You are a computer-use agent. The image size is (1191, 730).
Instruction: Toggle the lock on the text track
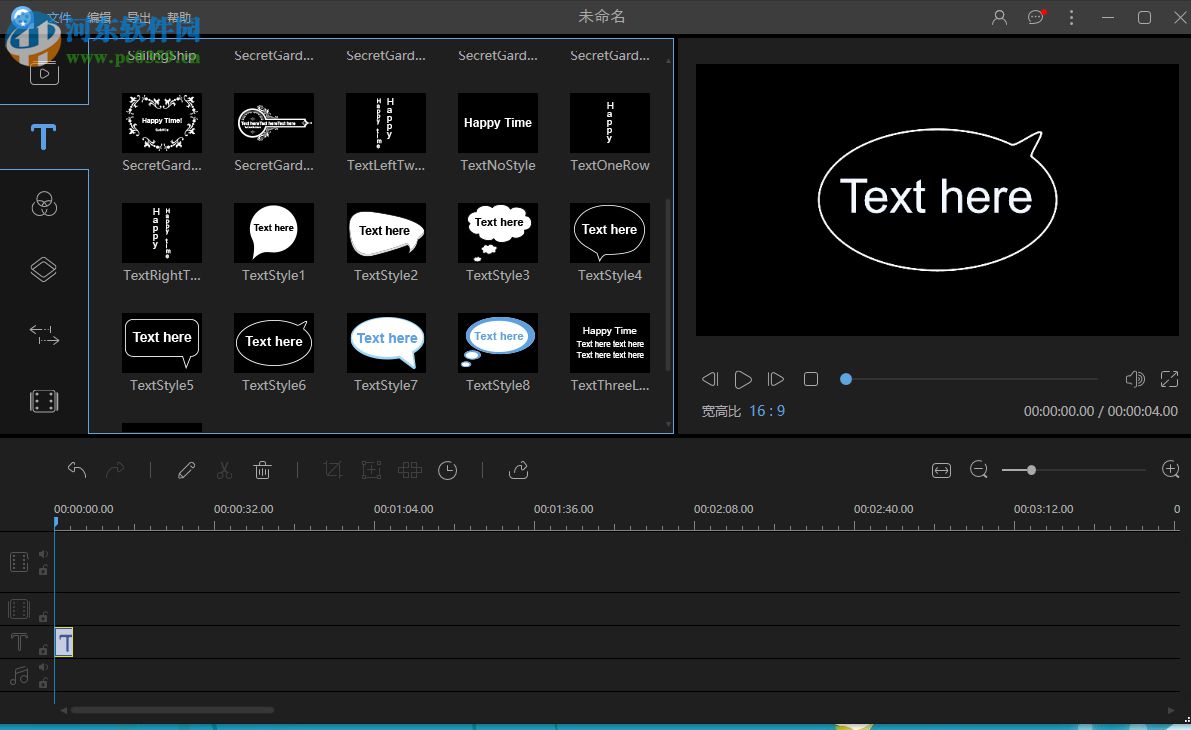click(x=43, y=650)
